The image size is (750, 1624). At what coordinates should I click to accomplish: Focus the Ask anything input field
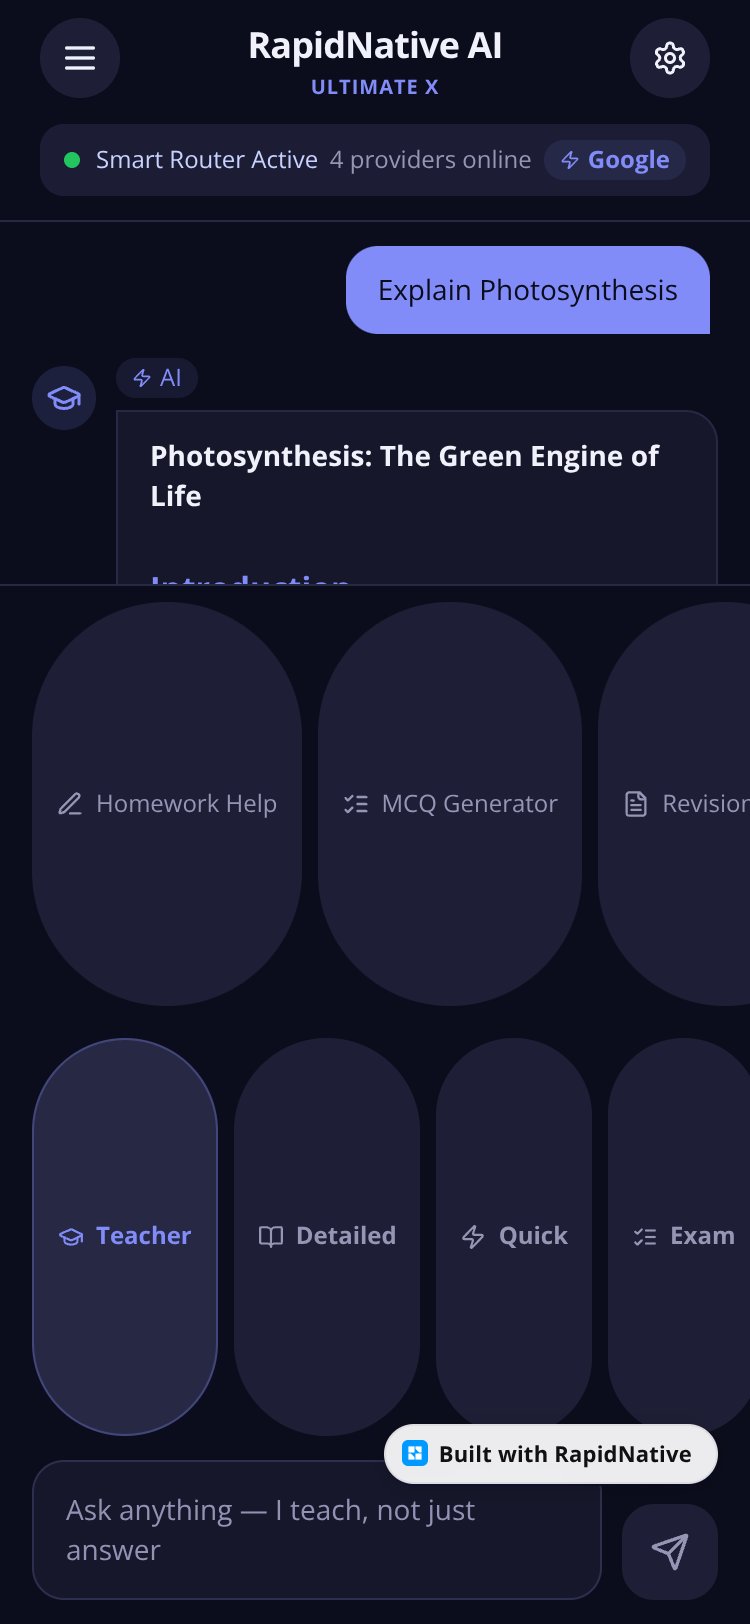point(317,1530)
